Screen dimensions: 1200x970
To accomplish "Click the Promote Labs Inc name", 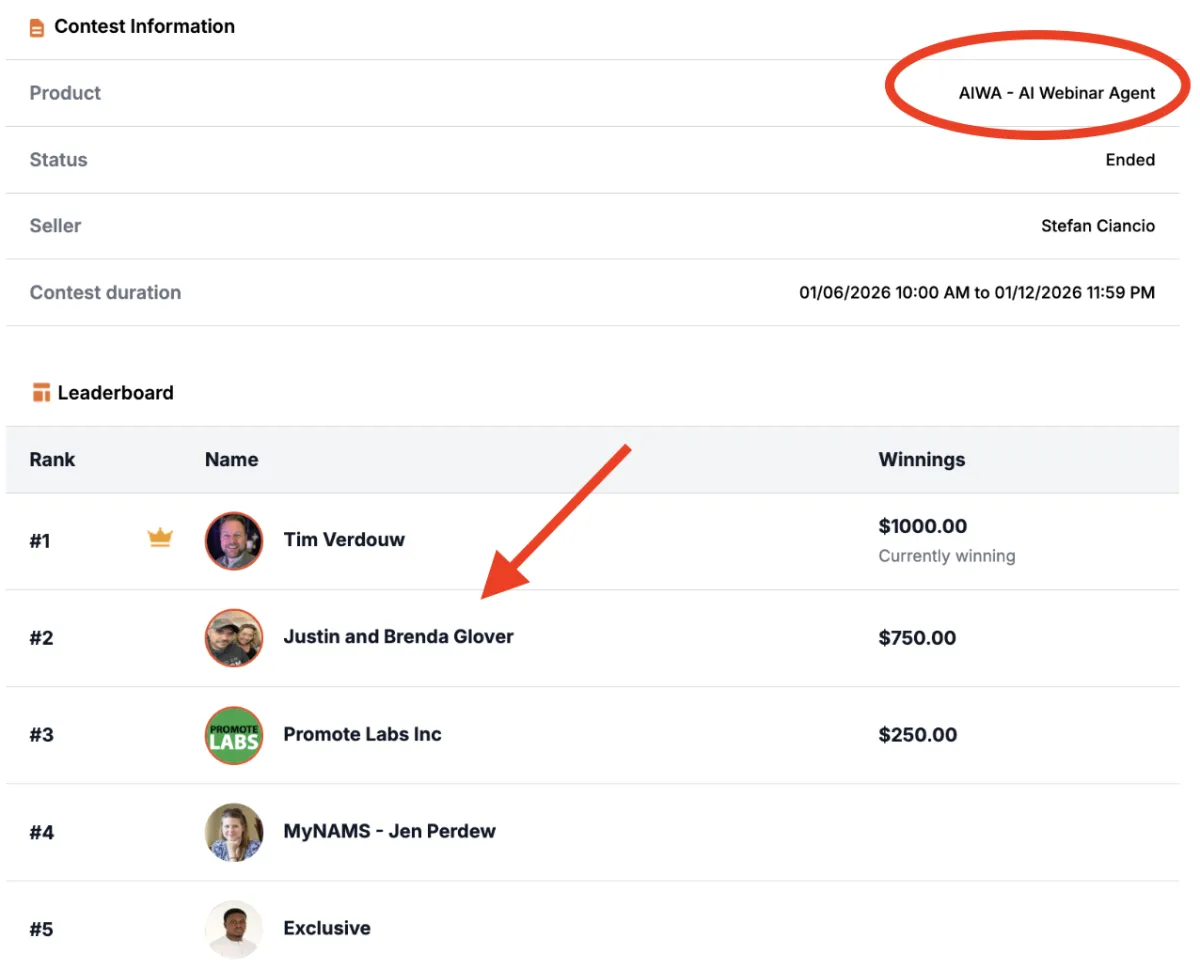I will 362,734.
